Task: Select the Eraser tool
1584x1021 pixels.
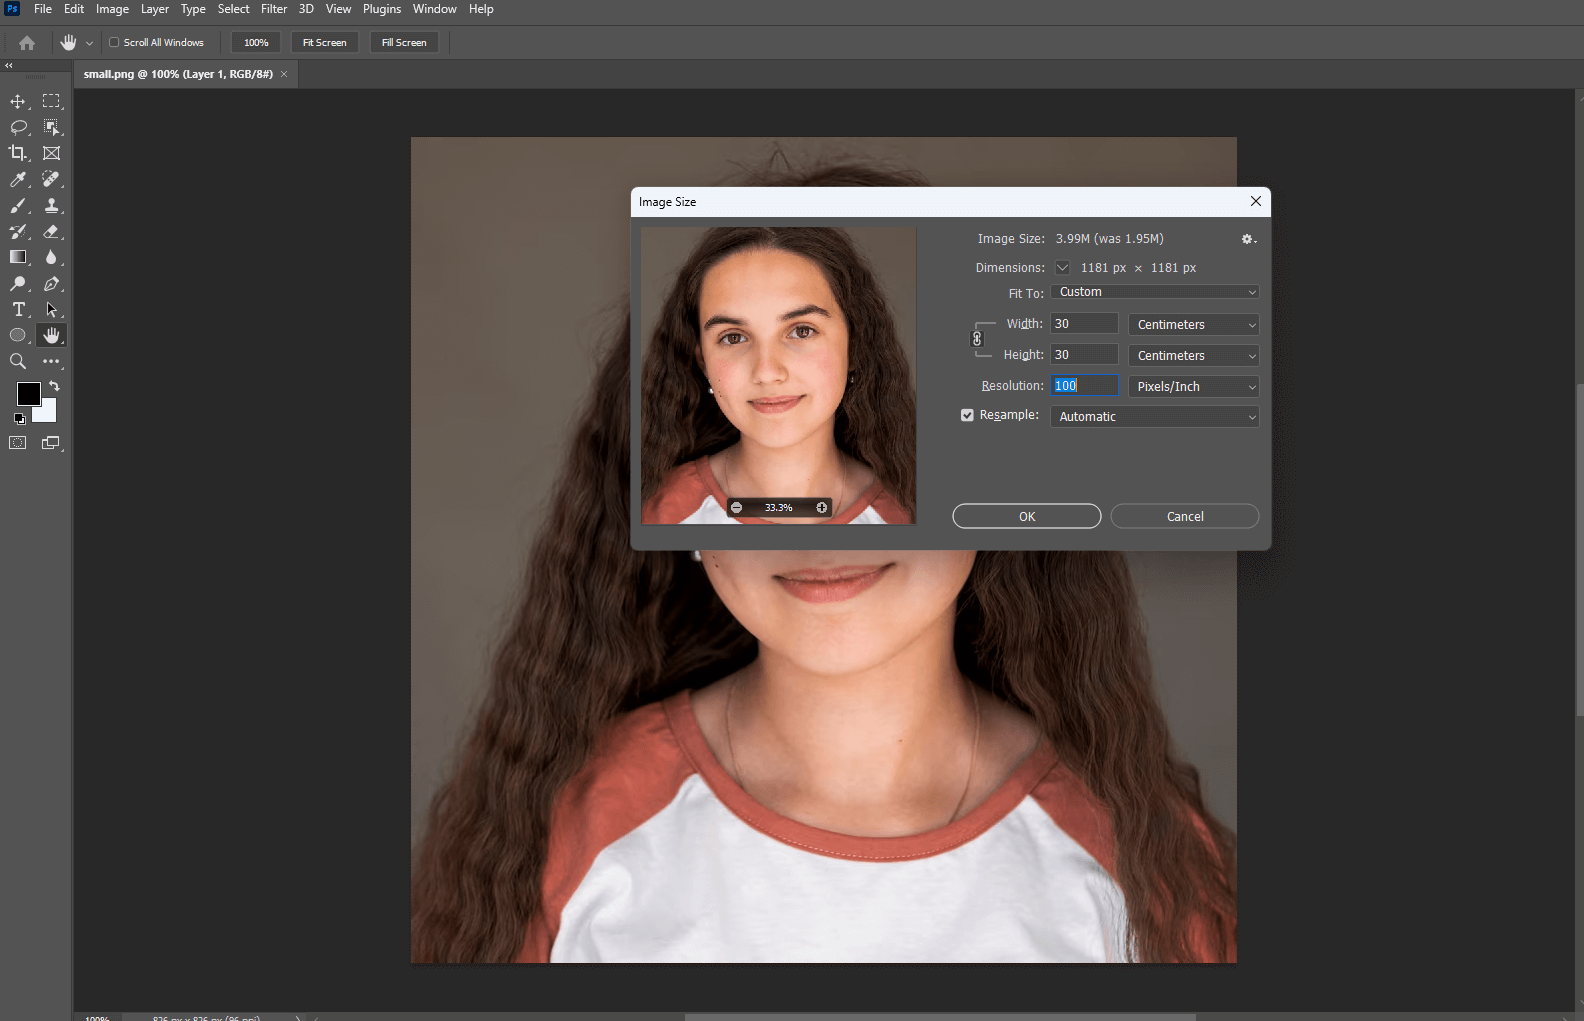Action: pos(51,232)
